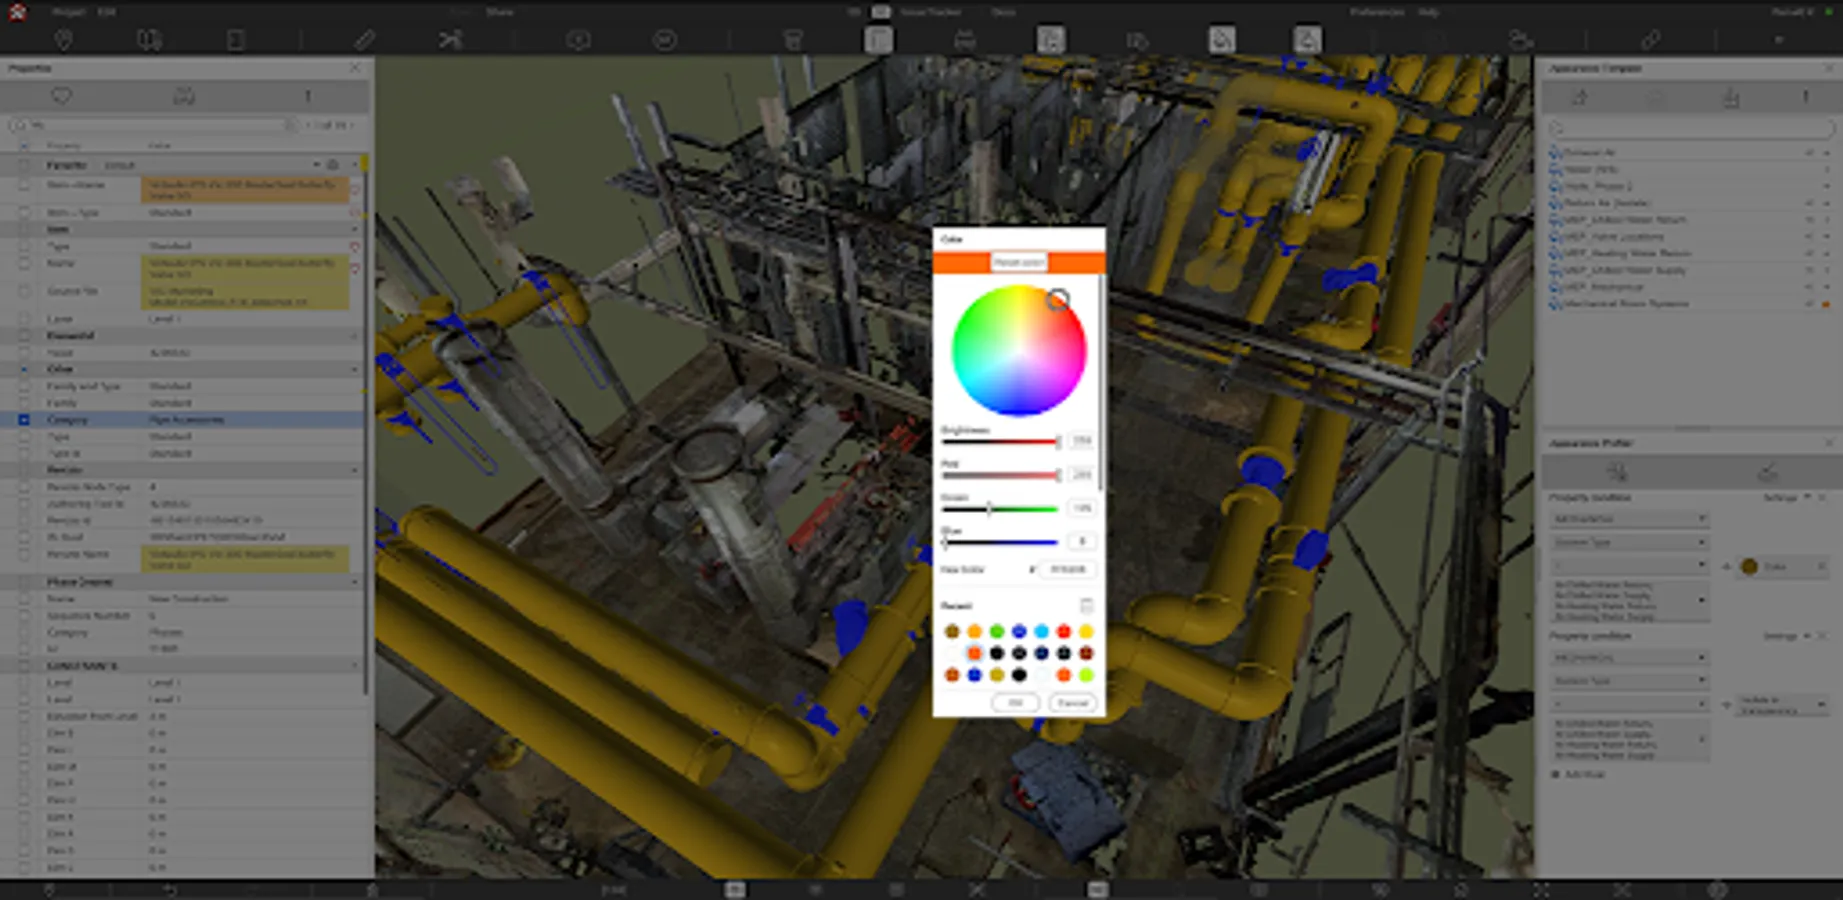Click the measure ruler tool in top toolbar
Image resolution: width=1843 pixels, height=900 pixels.
pos(364,40)
